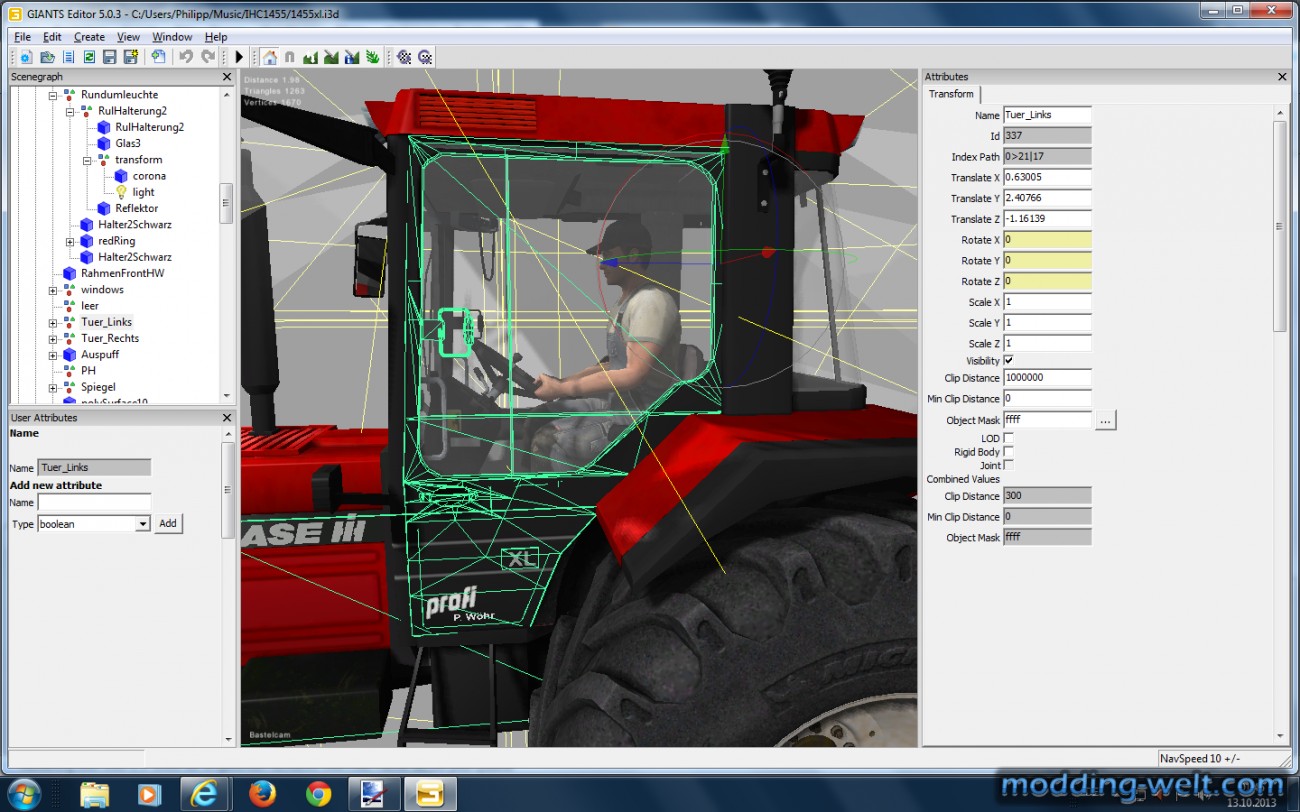Expand the Tuer_Links tree node
The image size is (1300, 812).
[53, 322]
